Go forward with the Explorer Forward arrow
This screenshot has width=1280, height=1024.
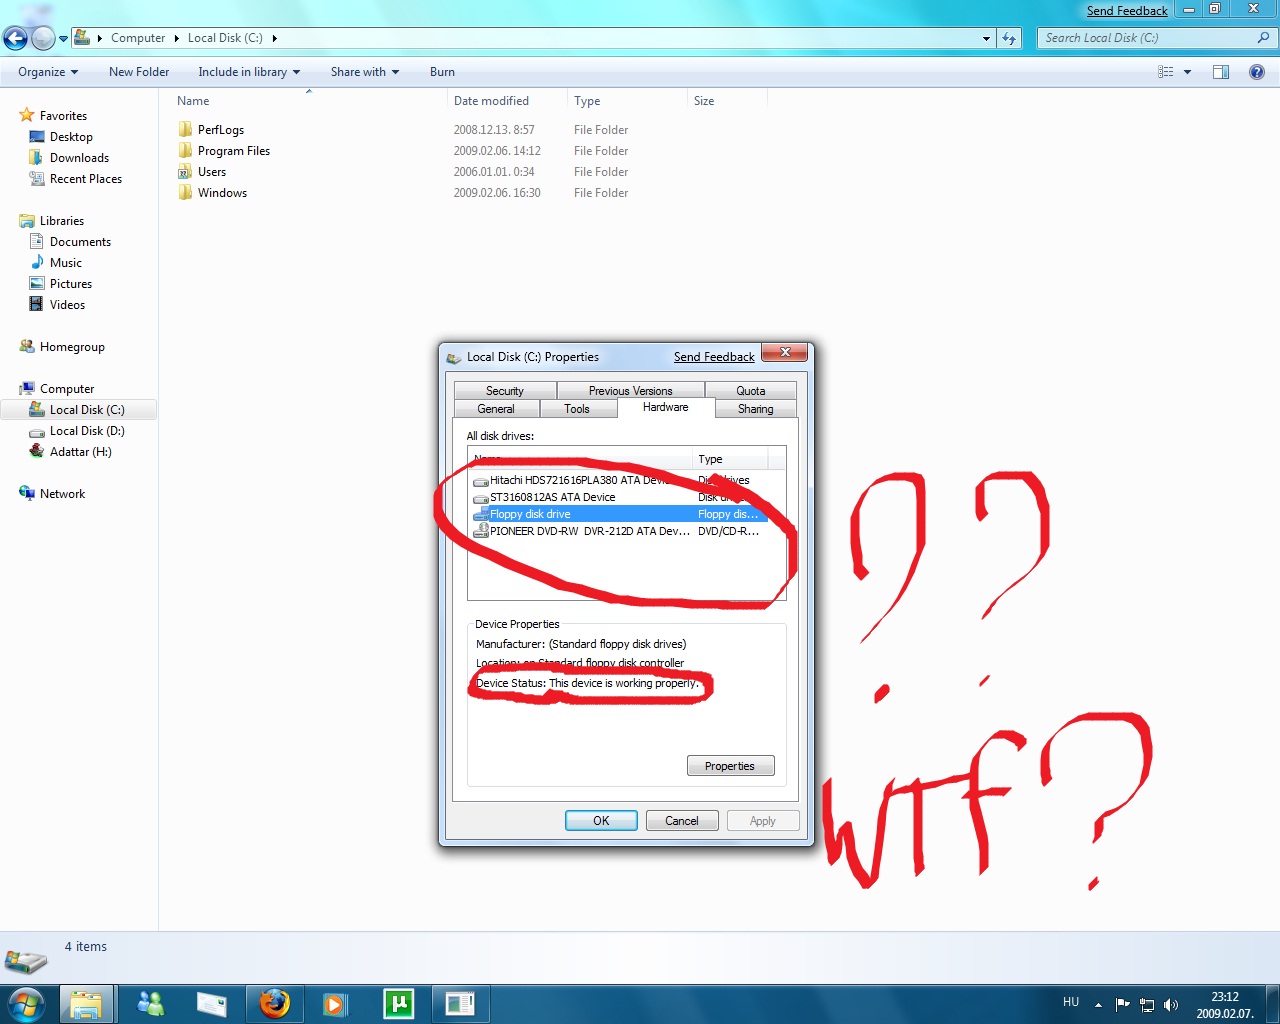43,39
